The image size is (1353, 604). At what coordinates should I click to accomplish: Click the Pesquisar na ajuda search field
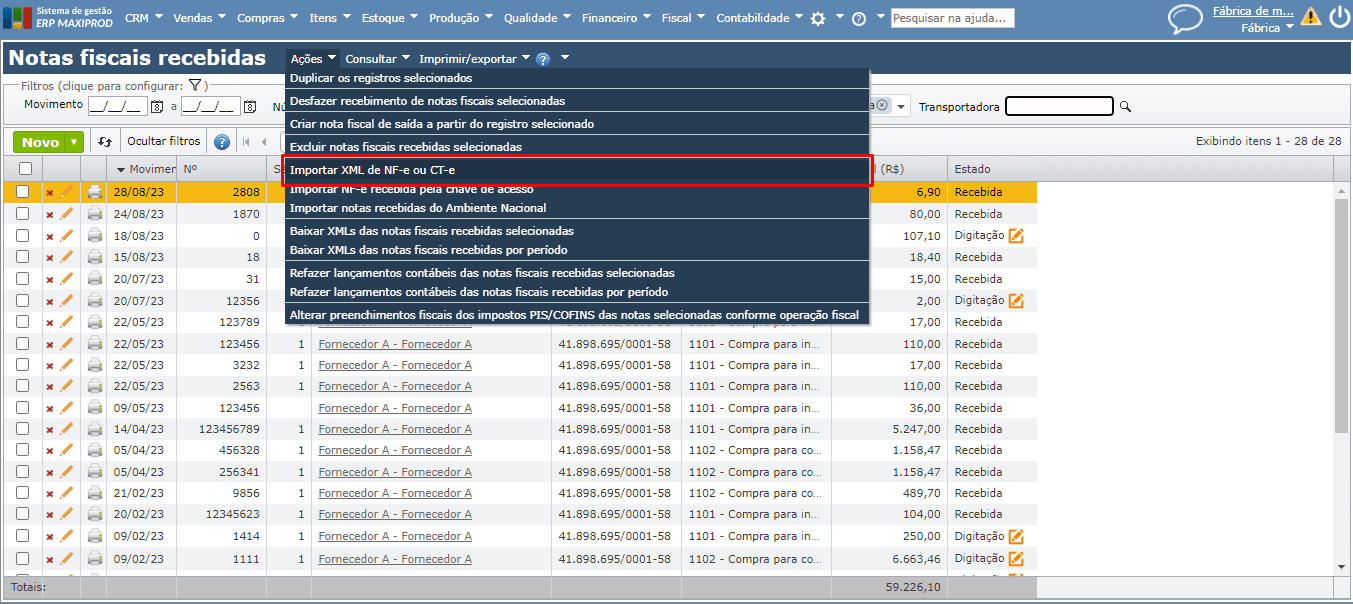952,18
